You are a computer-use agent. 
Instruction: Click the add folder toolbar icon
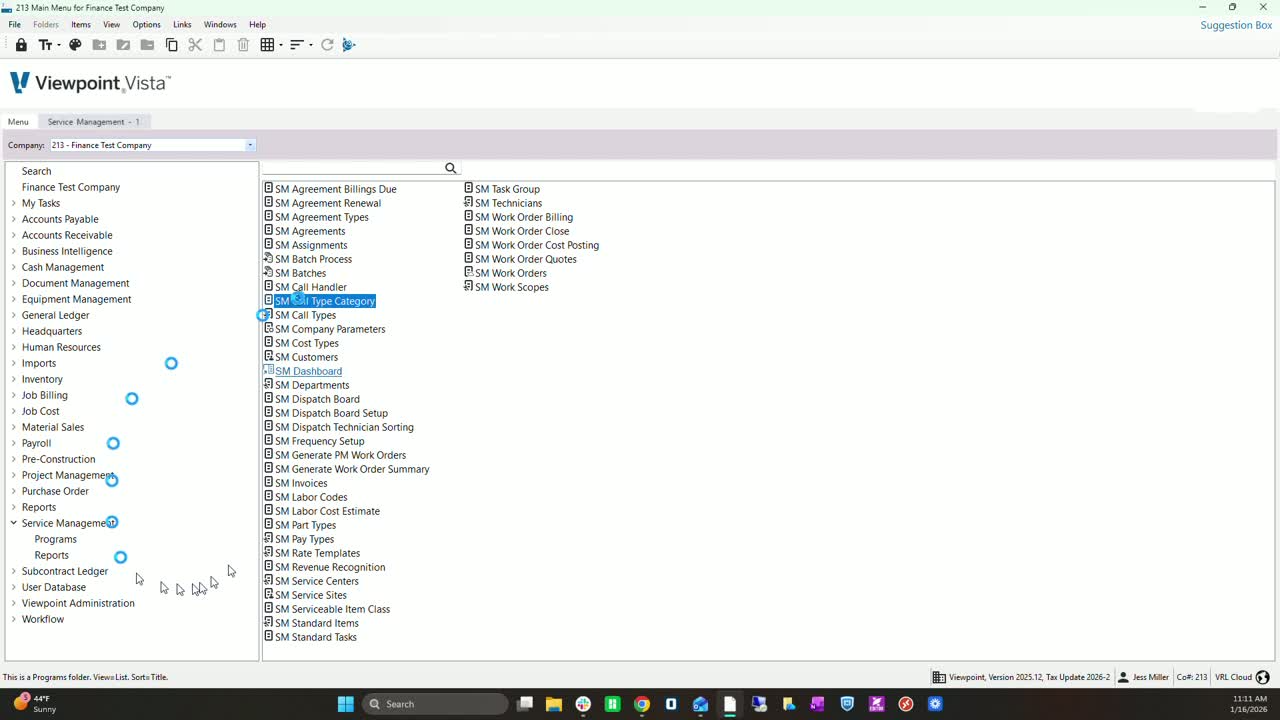coord(99,45)
